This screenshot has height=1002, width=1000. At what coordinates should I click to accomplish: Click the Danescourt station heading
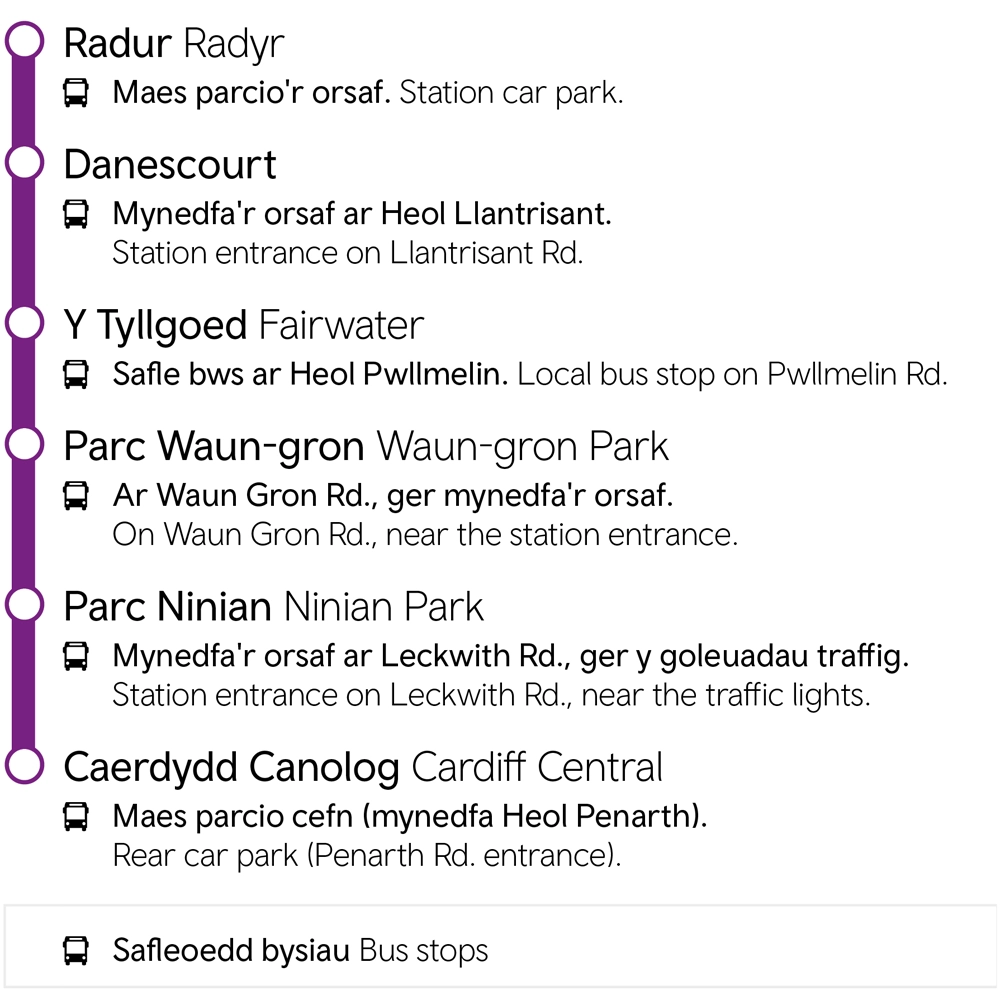click(170, 165)
